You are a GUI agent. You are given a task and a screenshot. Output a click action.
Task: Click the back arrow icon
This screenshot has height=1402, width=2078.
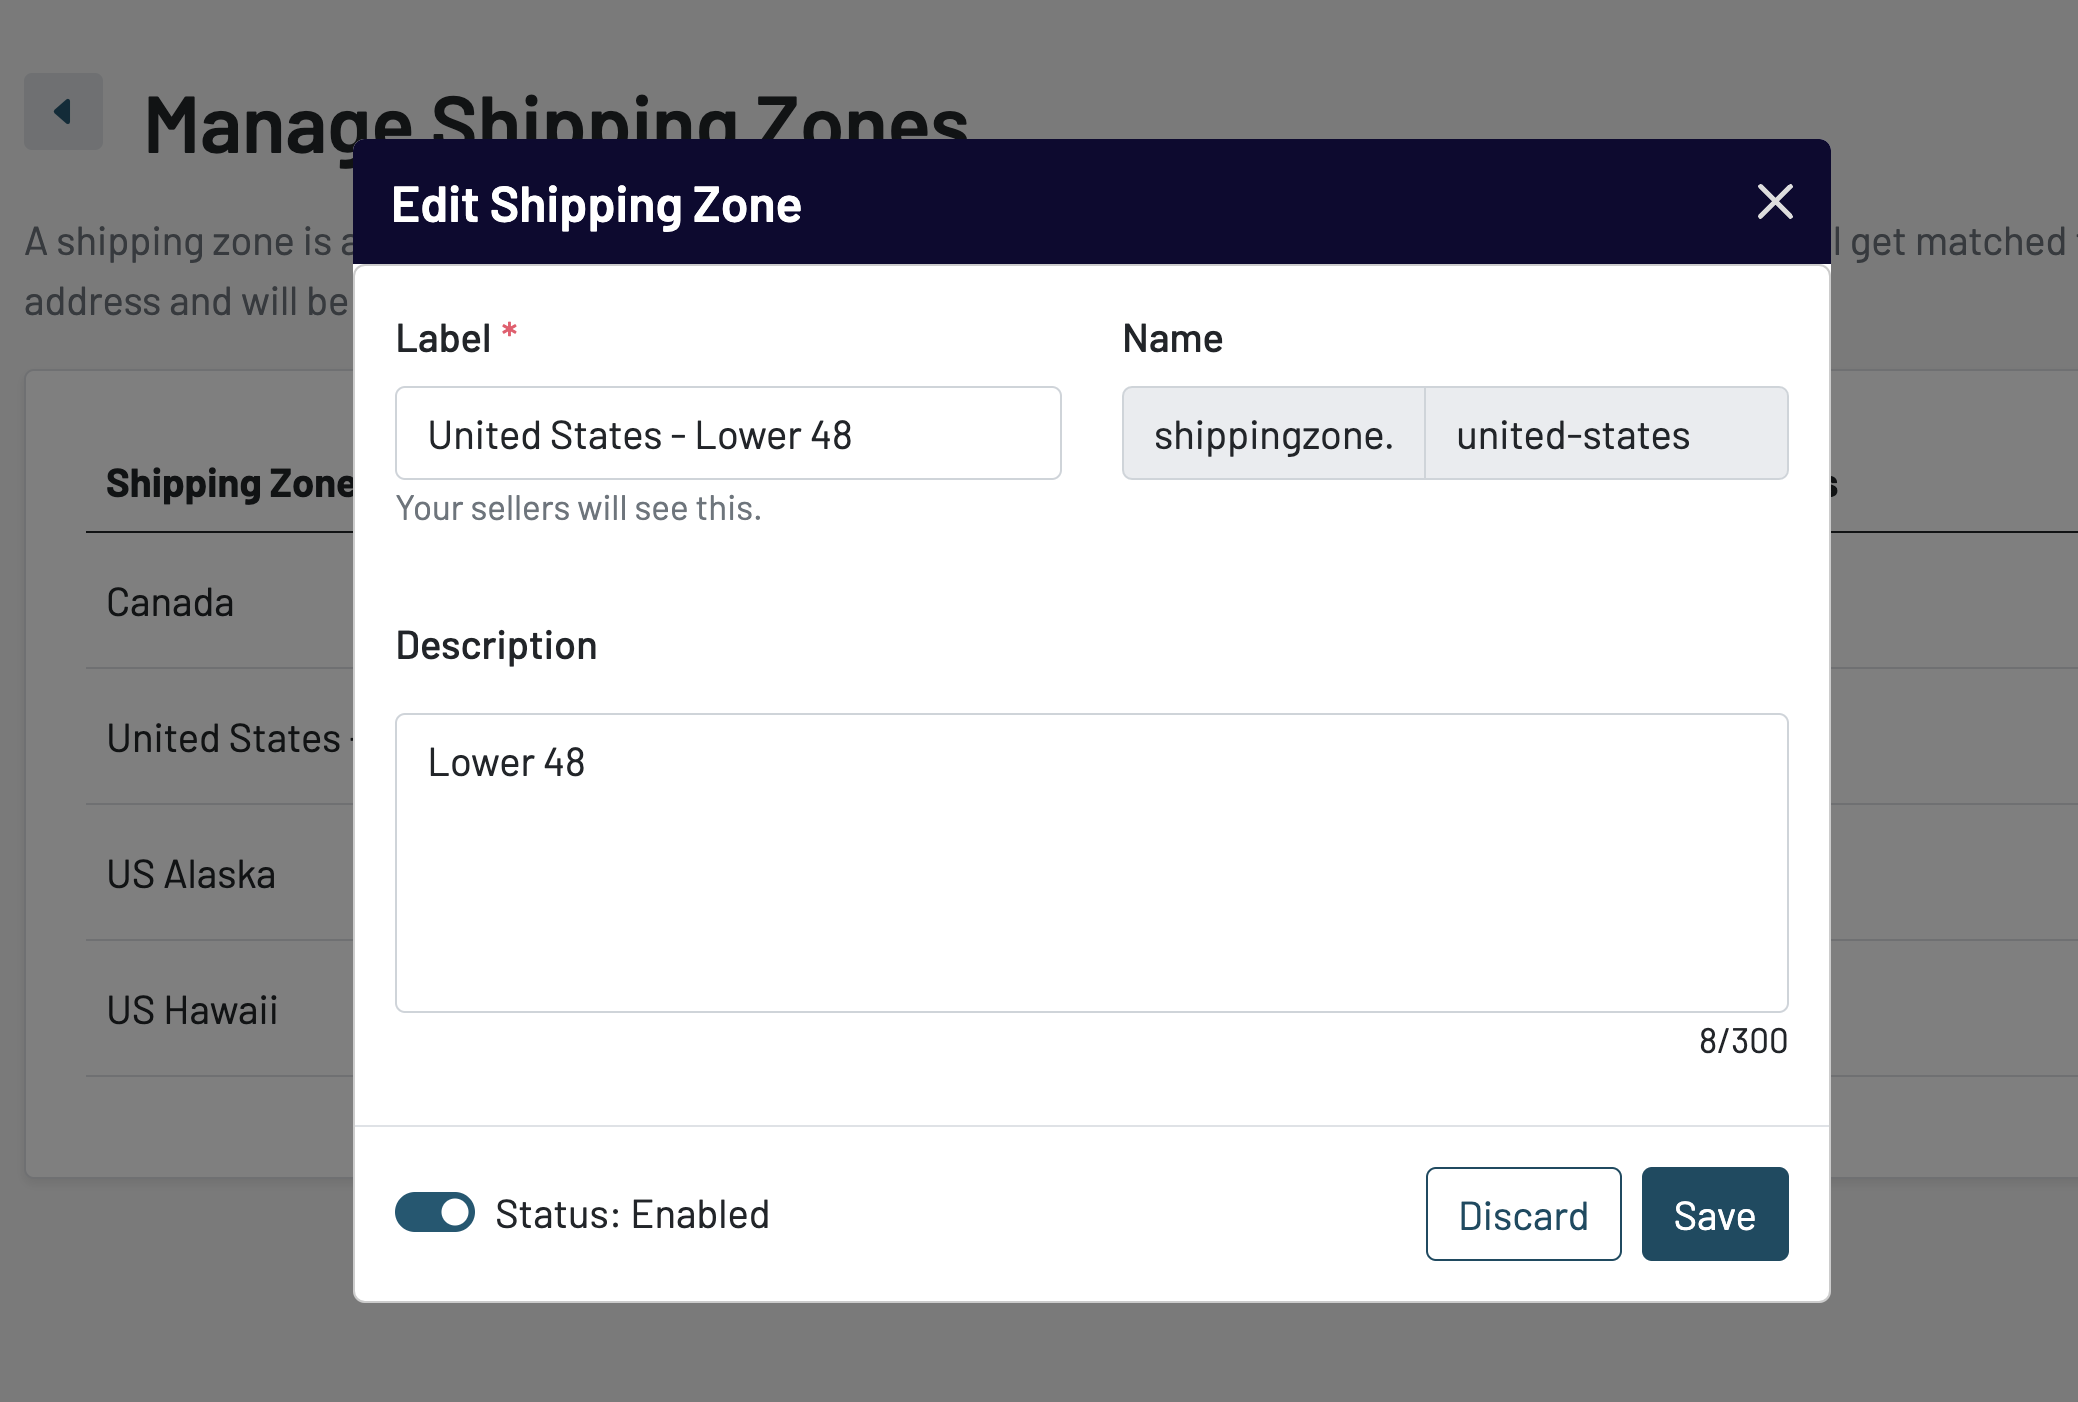[63, 111]
